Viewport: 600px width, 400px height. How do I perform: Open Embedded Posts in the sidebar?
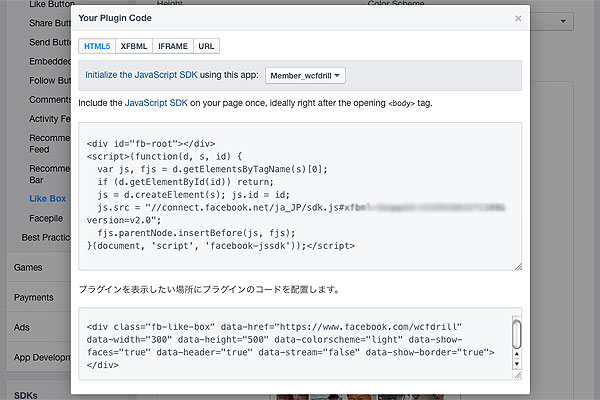click(x=50, y=61)
